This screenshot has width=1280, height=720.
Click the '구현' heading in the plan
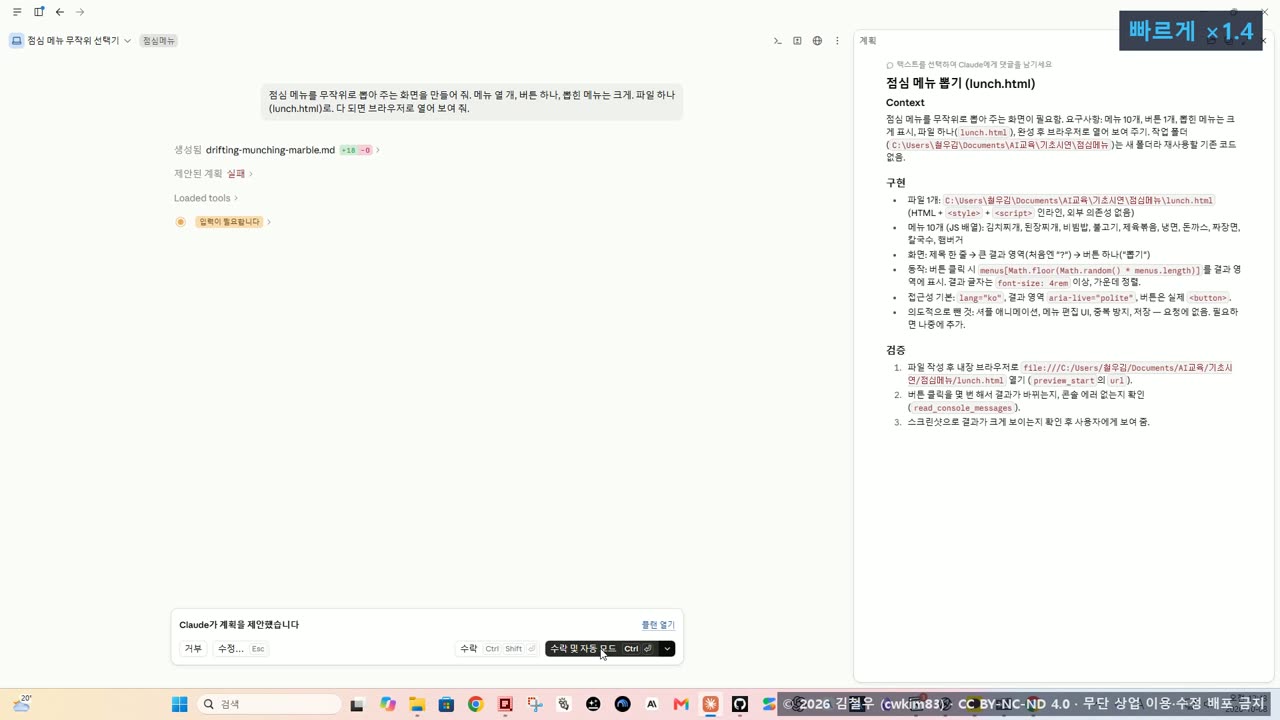[x=896, y=183]
